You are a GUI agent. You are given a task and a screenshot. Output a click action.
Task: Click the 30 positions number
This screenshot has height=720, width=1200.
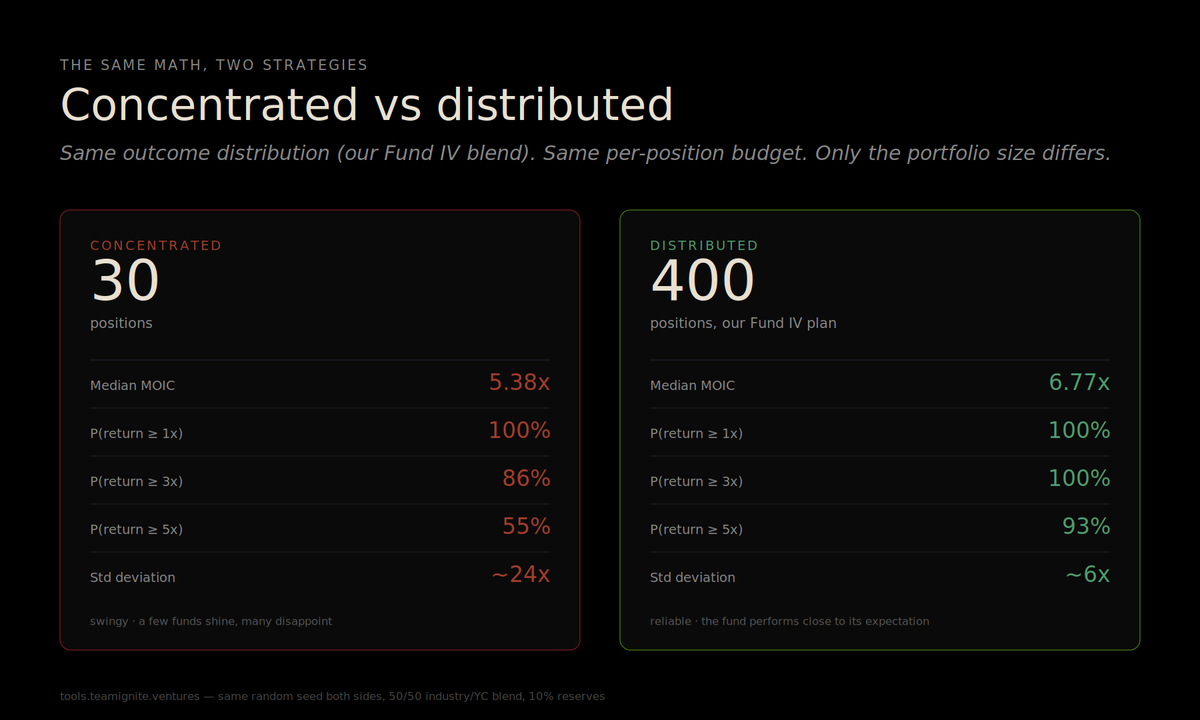coord(125,280)
